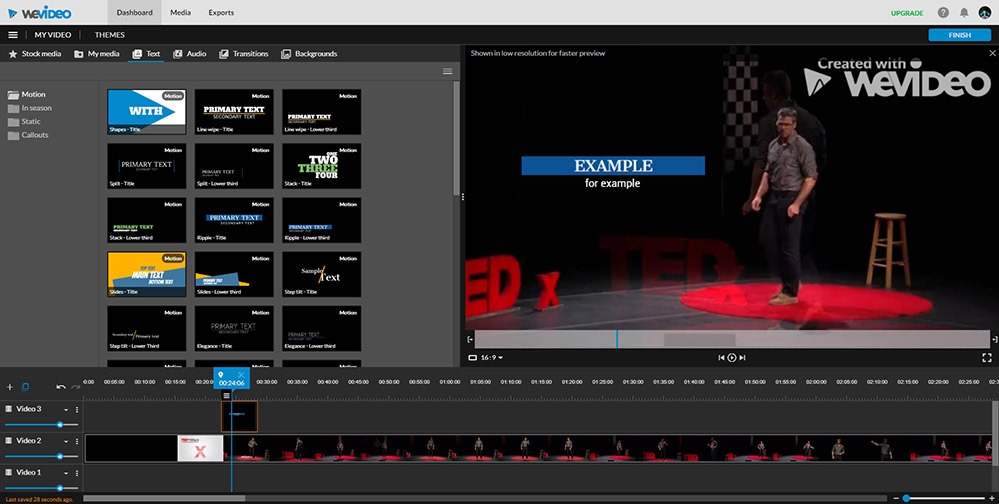Go to the Exports menu
Image resolution: width=999 pixels, height=504 pixels.
tap(221, 13)
